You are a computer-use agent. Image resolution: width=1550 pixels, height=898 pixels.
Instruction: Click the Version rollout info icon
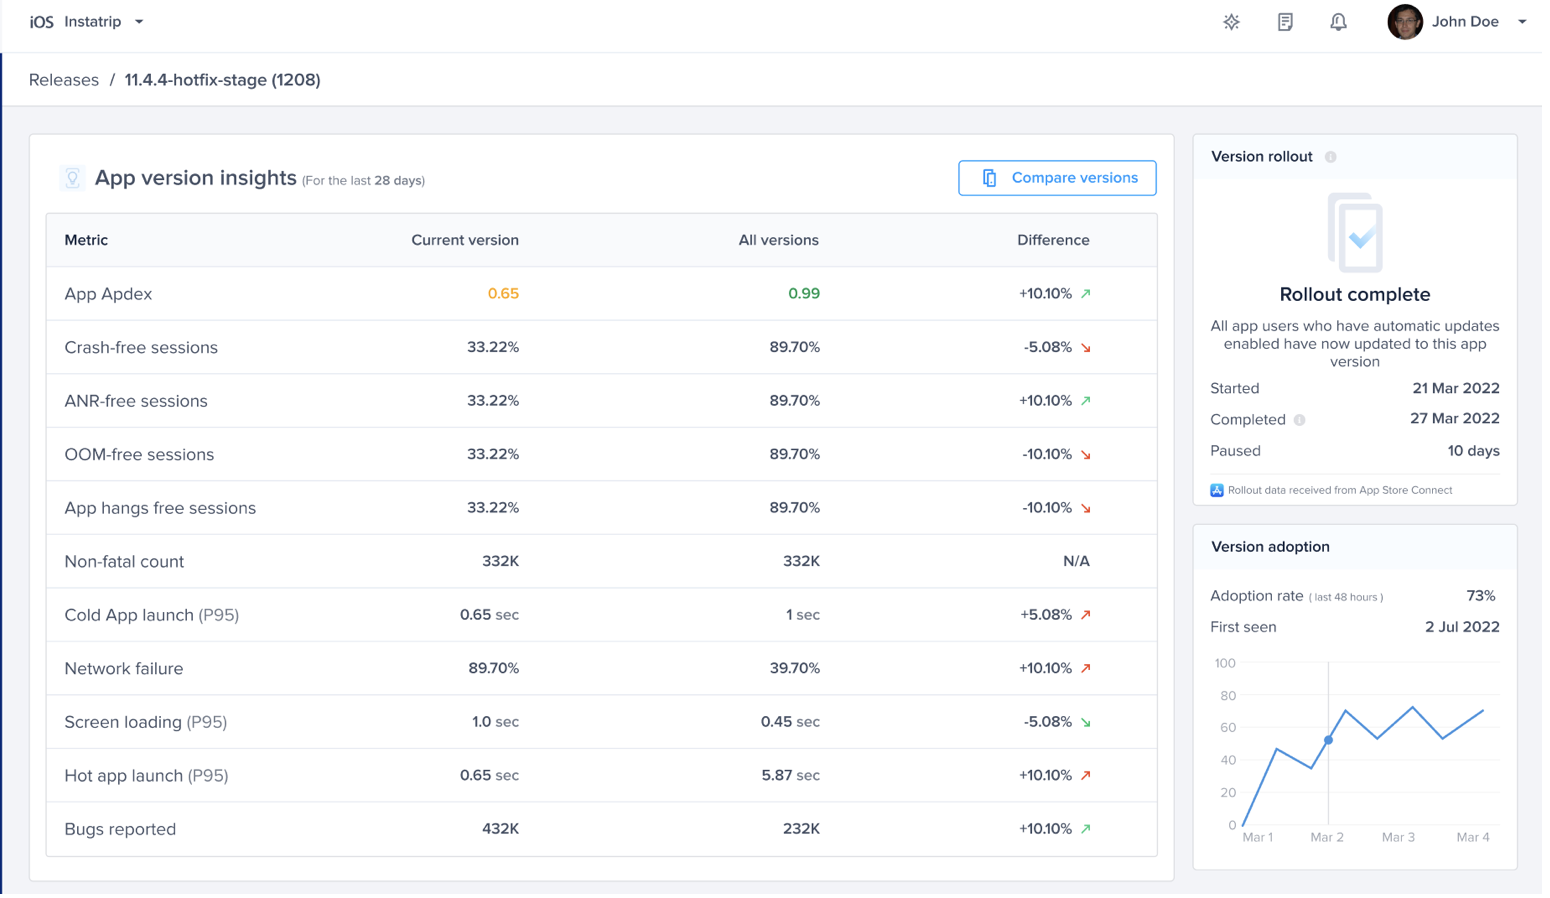1330,157
